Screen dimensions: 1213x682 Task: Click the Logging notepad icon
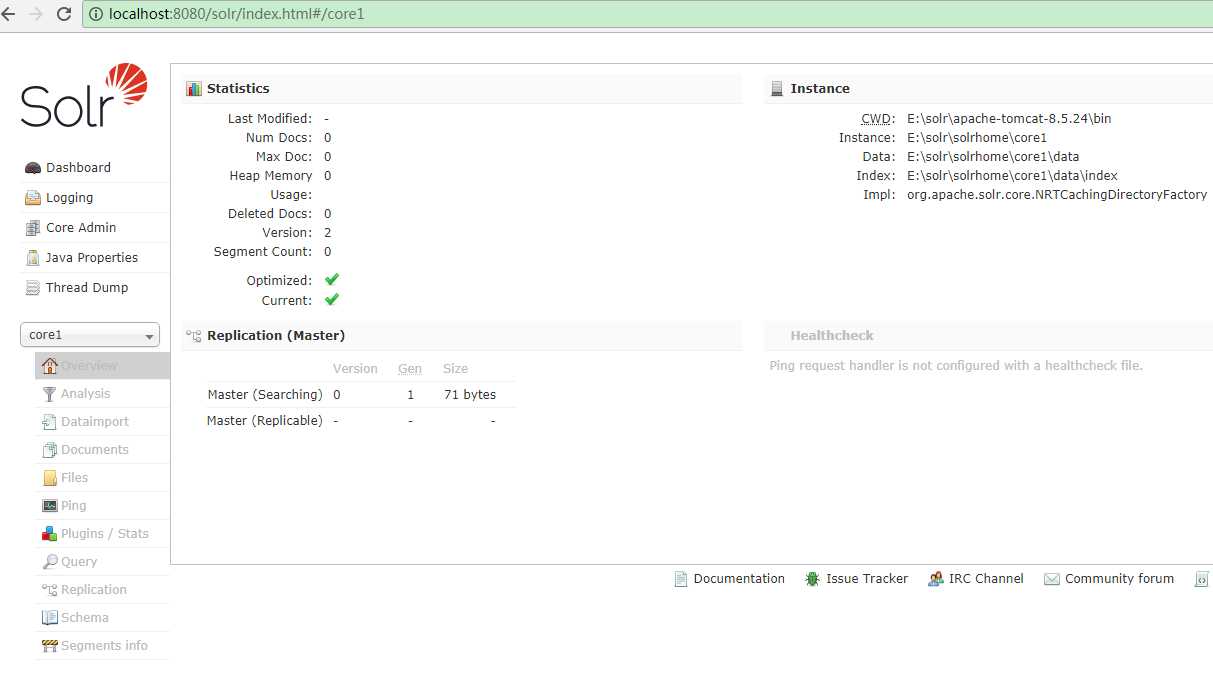click(x=33, y=198)
